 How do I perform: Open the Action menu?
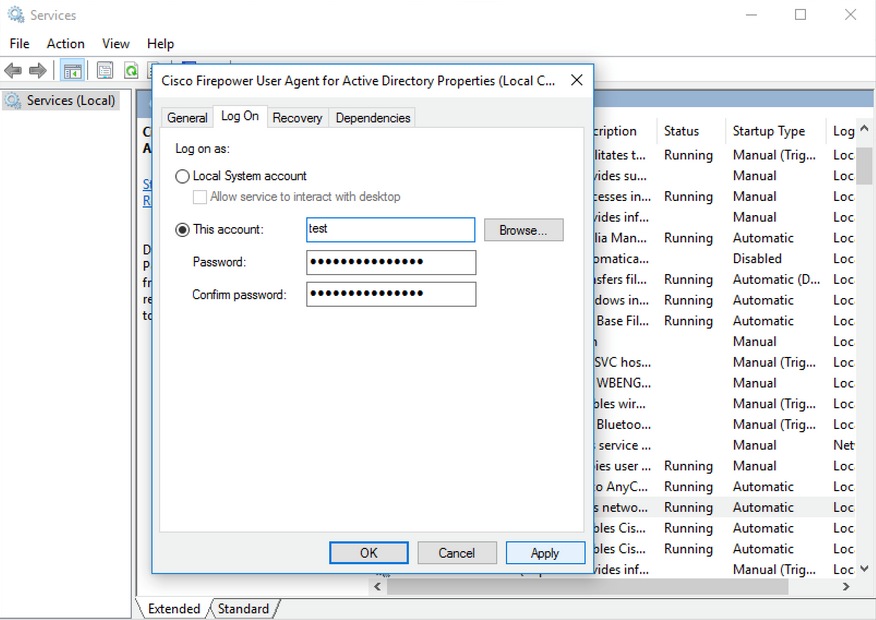click(66, 44)
